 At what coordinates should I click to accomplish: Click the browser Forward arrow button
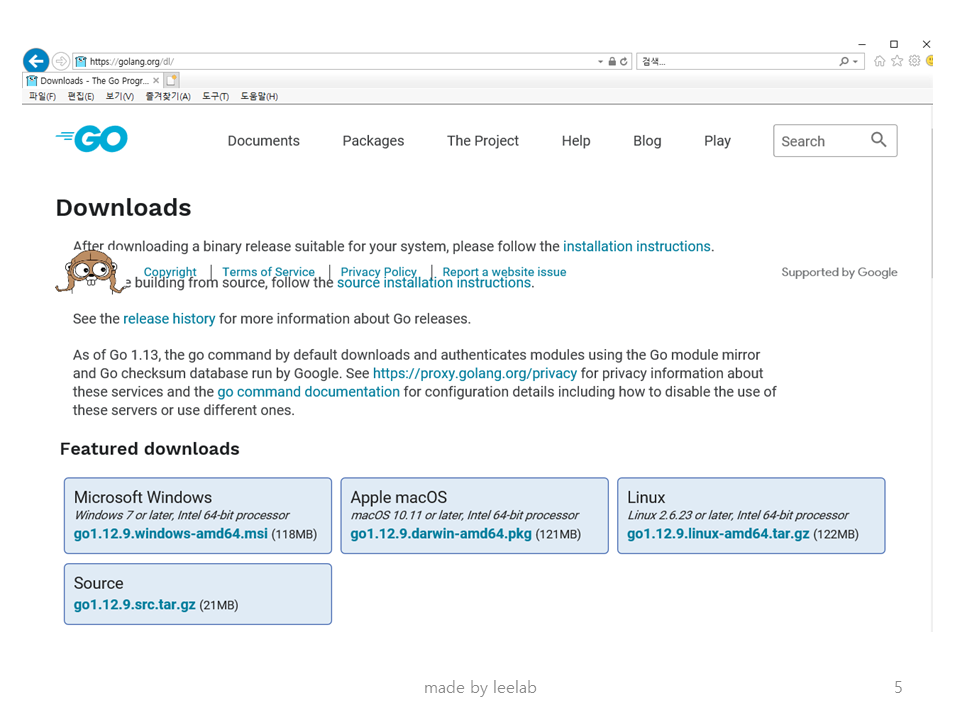click(61, 61)
